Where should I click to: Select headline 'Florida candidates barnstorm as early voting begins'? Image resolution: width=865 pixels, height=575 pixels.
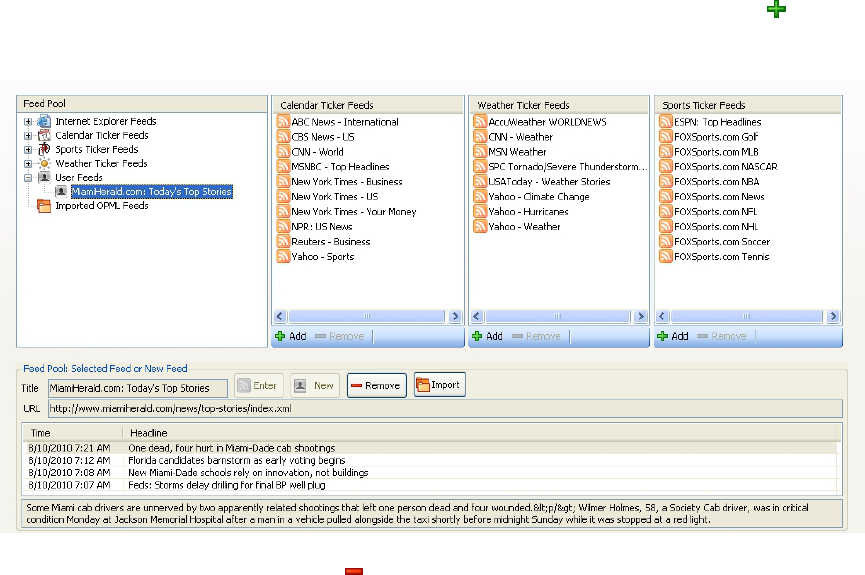coord(431,460)
